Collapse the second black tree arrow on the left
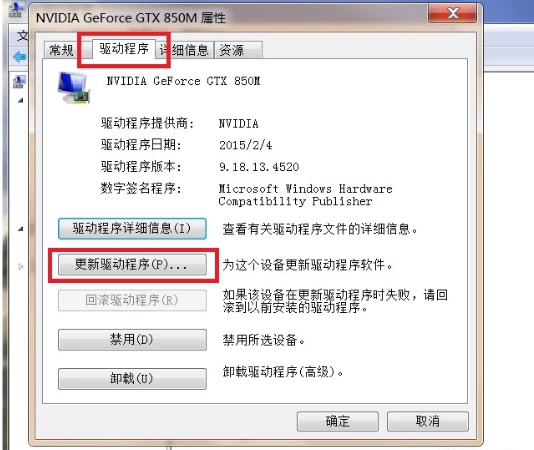The height and width of the screenshot is (450, 534). click(x=21, y=229)
